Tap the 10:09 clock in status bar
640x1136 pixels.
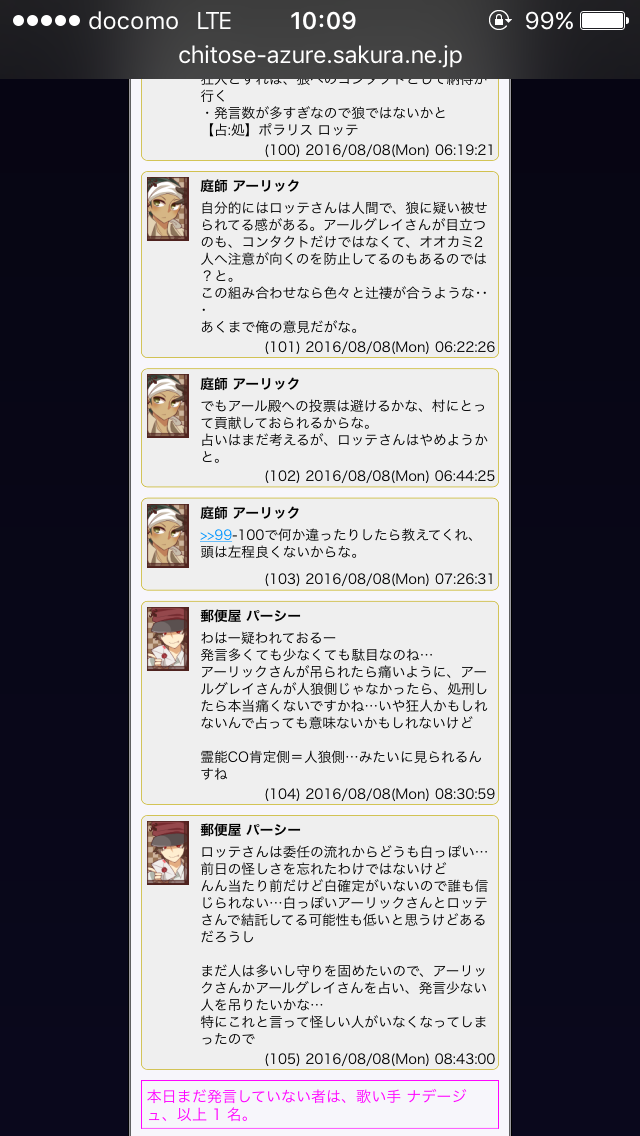coord(323,20)
